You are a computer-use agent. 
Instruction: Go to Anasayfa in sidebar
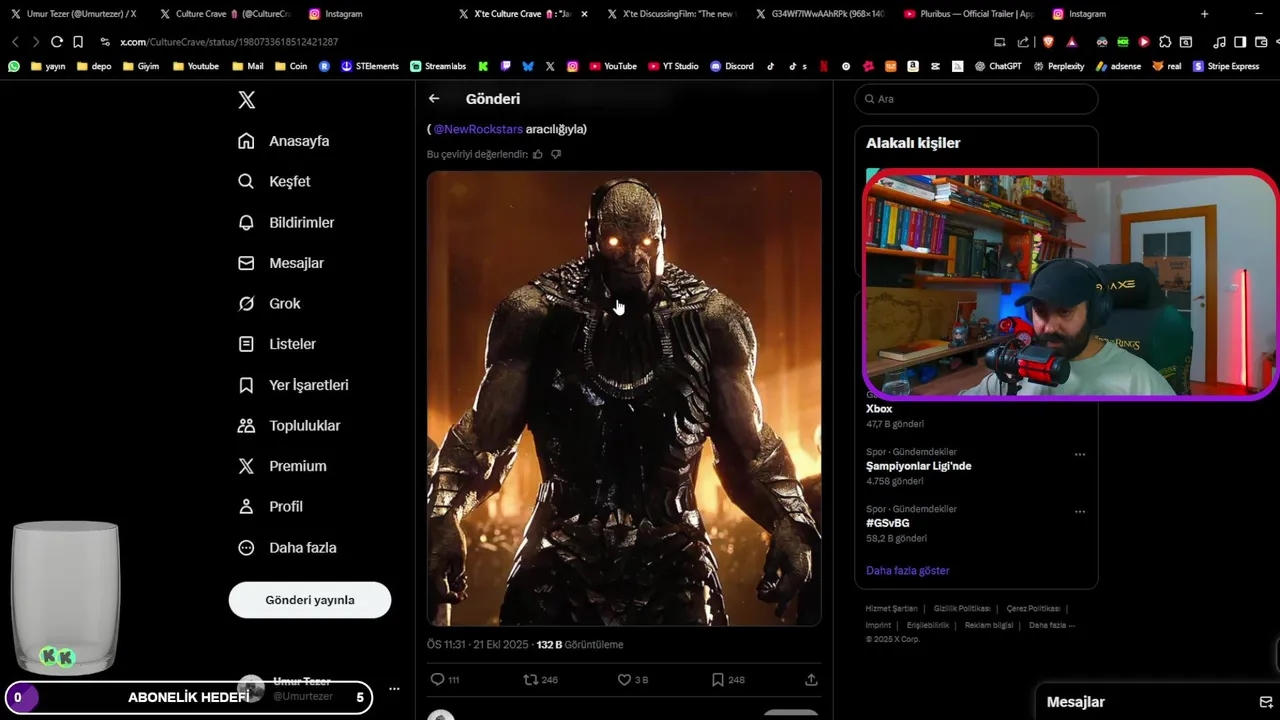coord(284,141)
